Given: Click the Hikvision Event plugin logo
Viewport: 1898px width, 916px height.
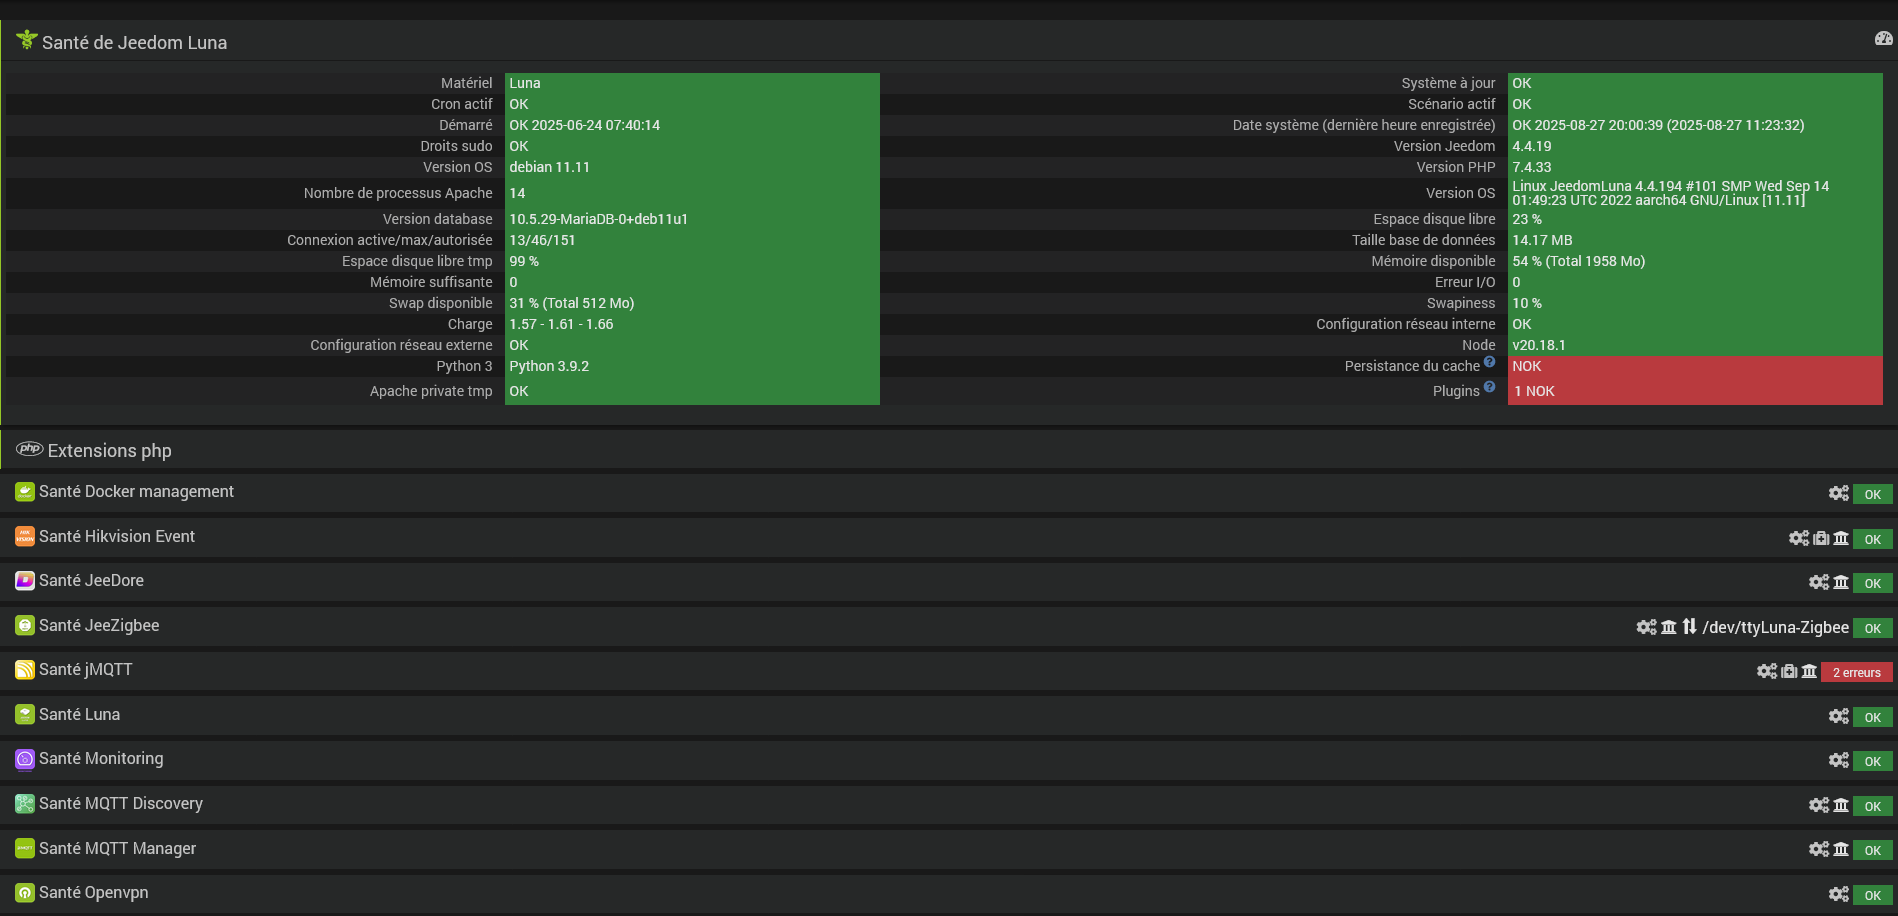Looking at the screenshot, I should (x=25, y=537).
